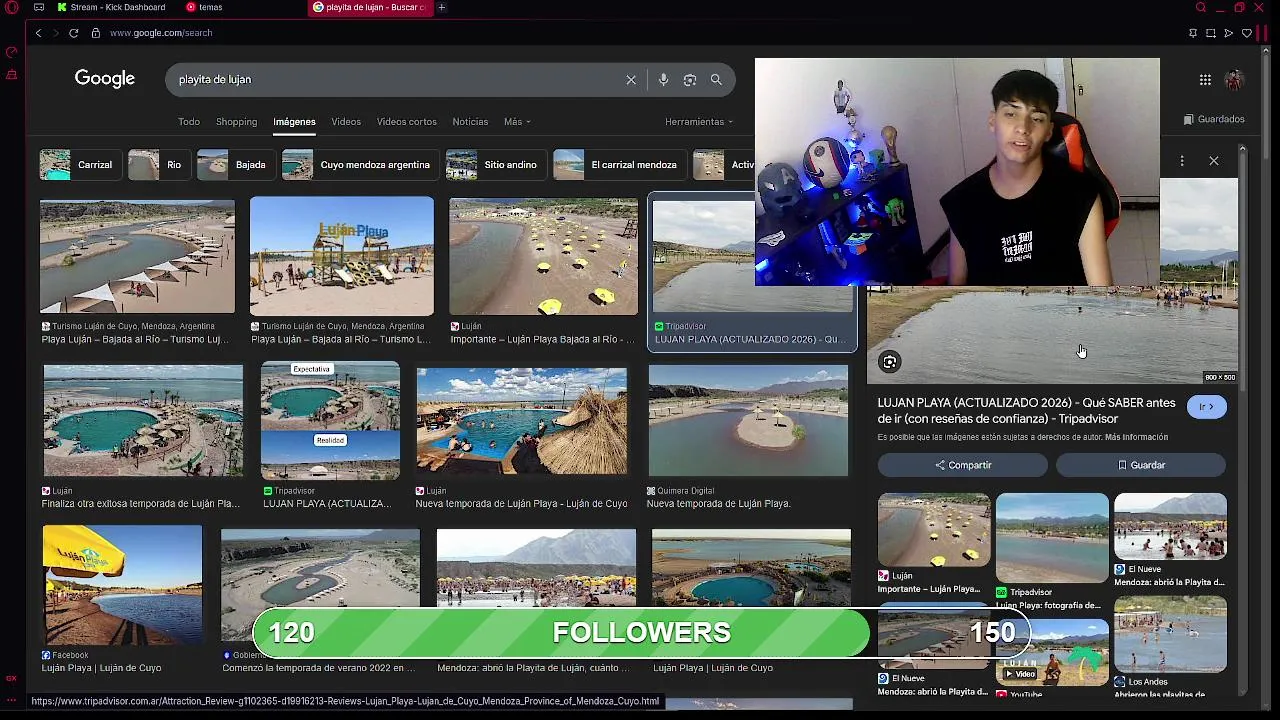Search by image with Google Lens
Viewport: 1280px width, 720px height.
click(x=690, y=80)
